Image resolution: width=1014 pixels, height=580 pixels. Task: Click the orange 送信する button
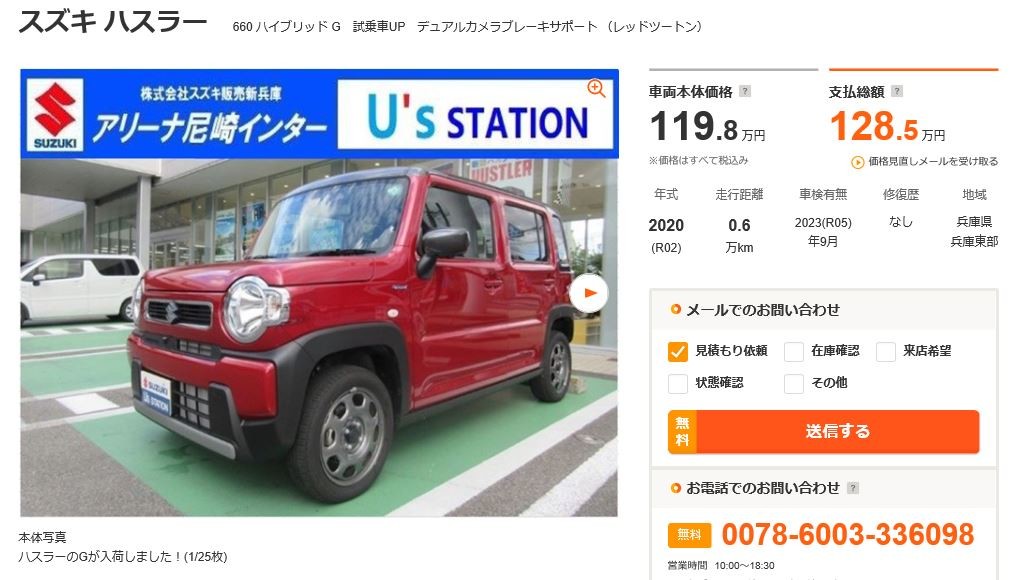point(824,431)
